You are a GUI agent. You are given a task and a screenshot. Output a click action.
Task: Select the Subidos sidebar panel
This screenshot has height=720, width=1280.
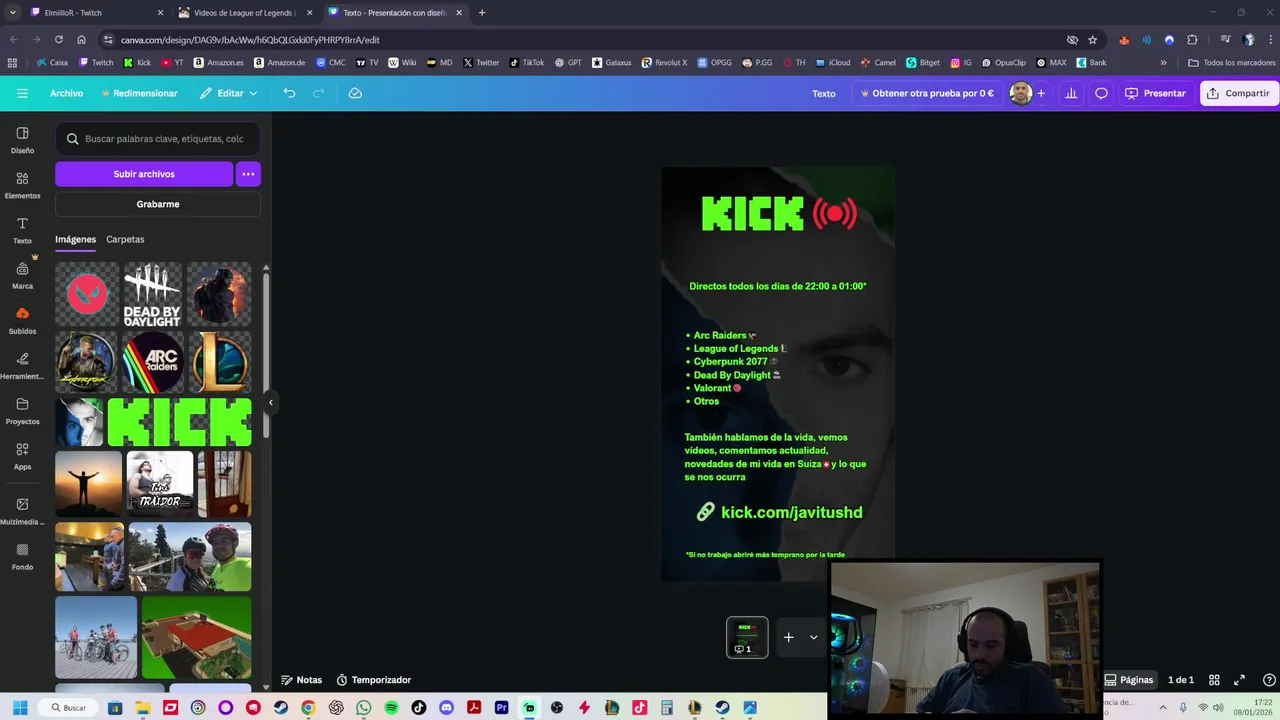(x=22, y=320)
